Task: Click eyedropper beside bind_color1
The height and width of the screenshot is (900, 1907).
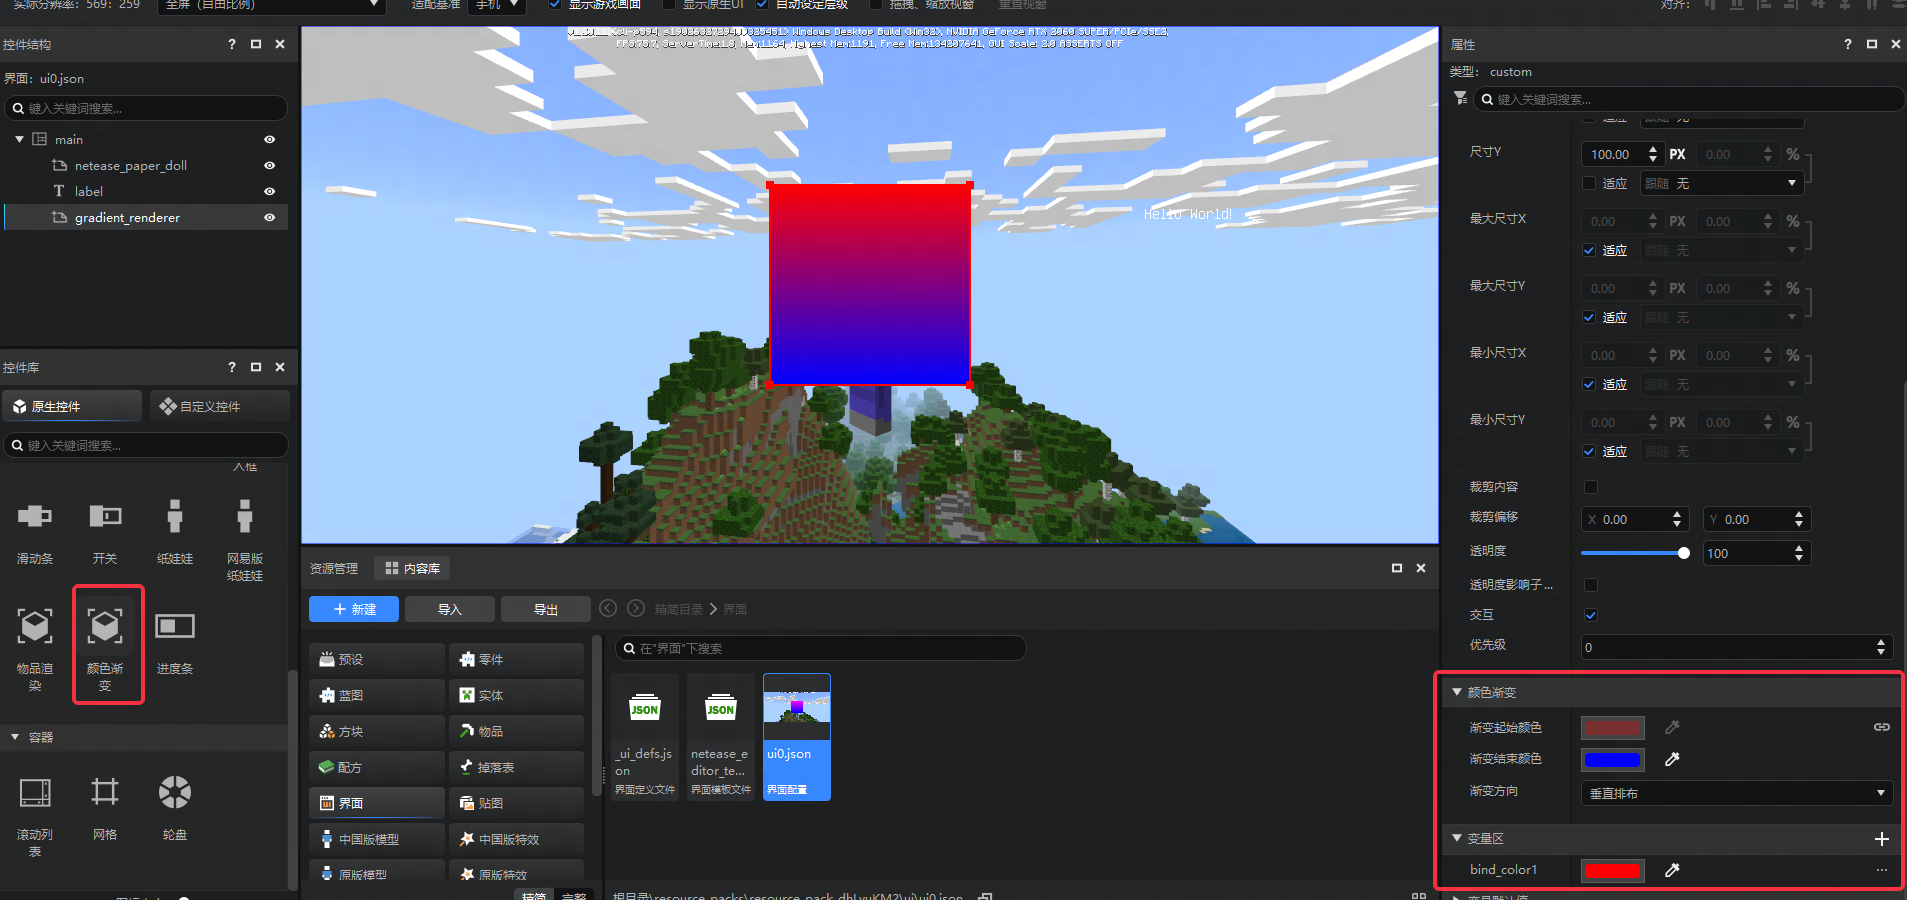Action: 1672,871
